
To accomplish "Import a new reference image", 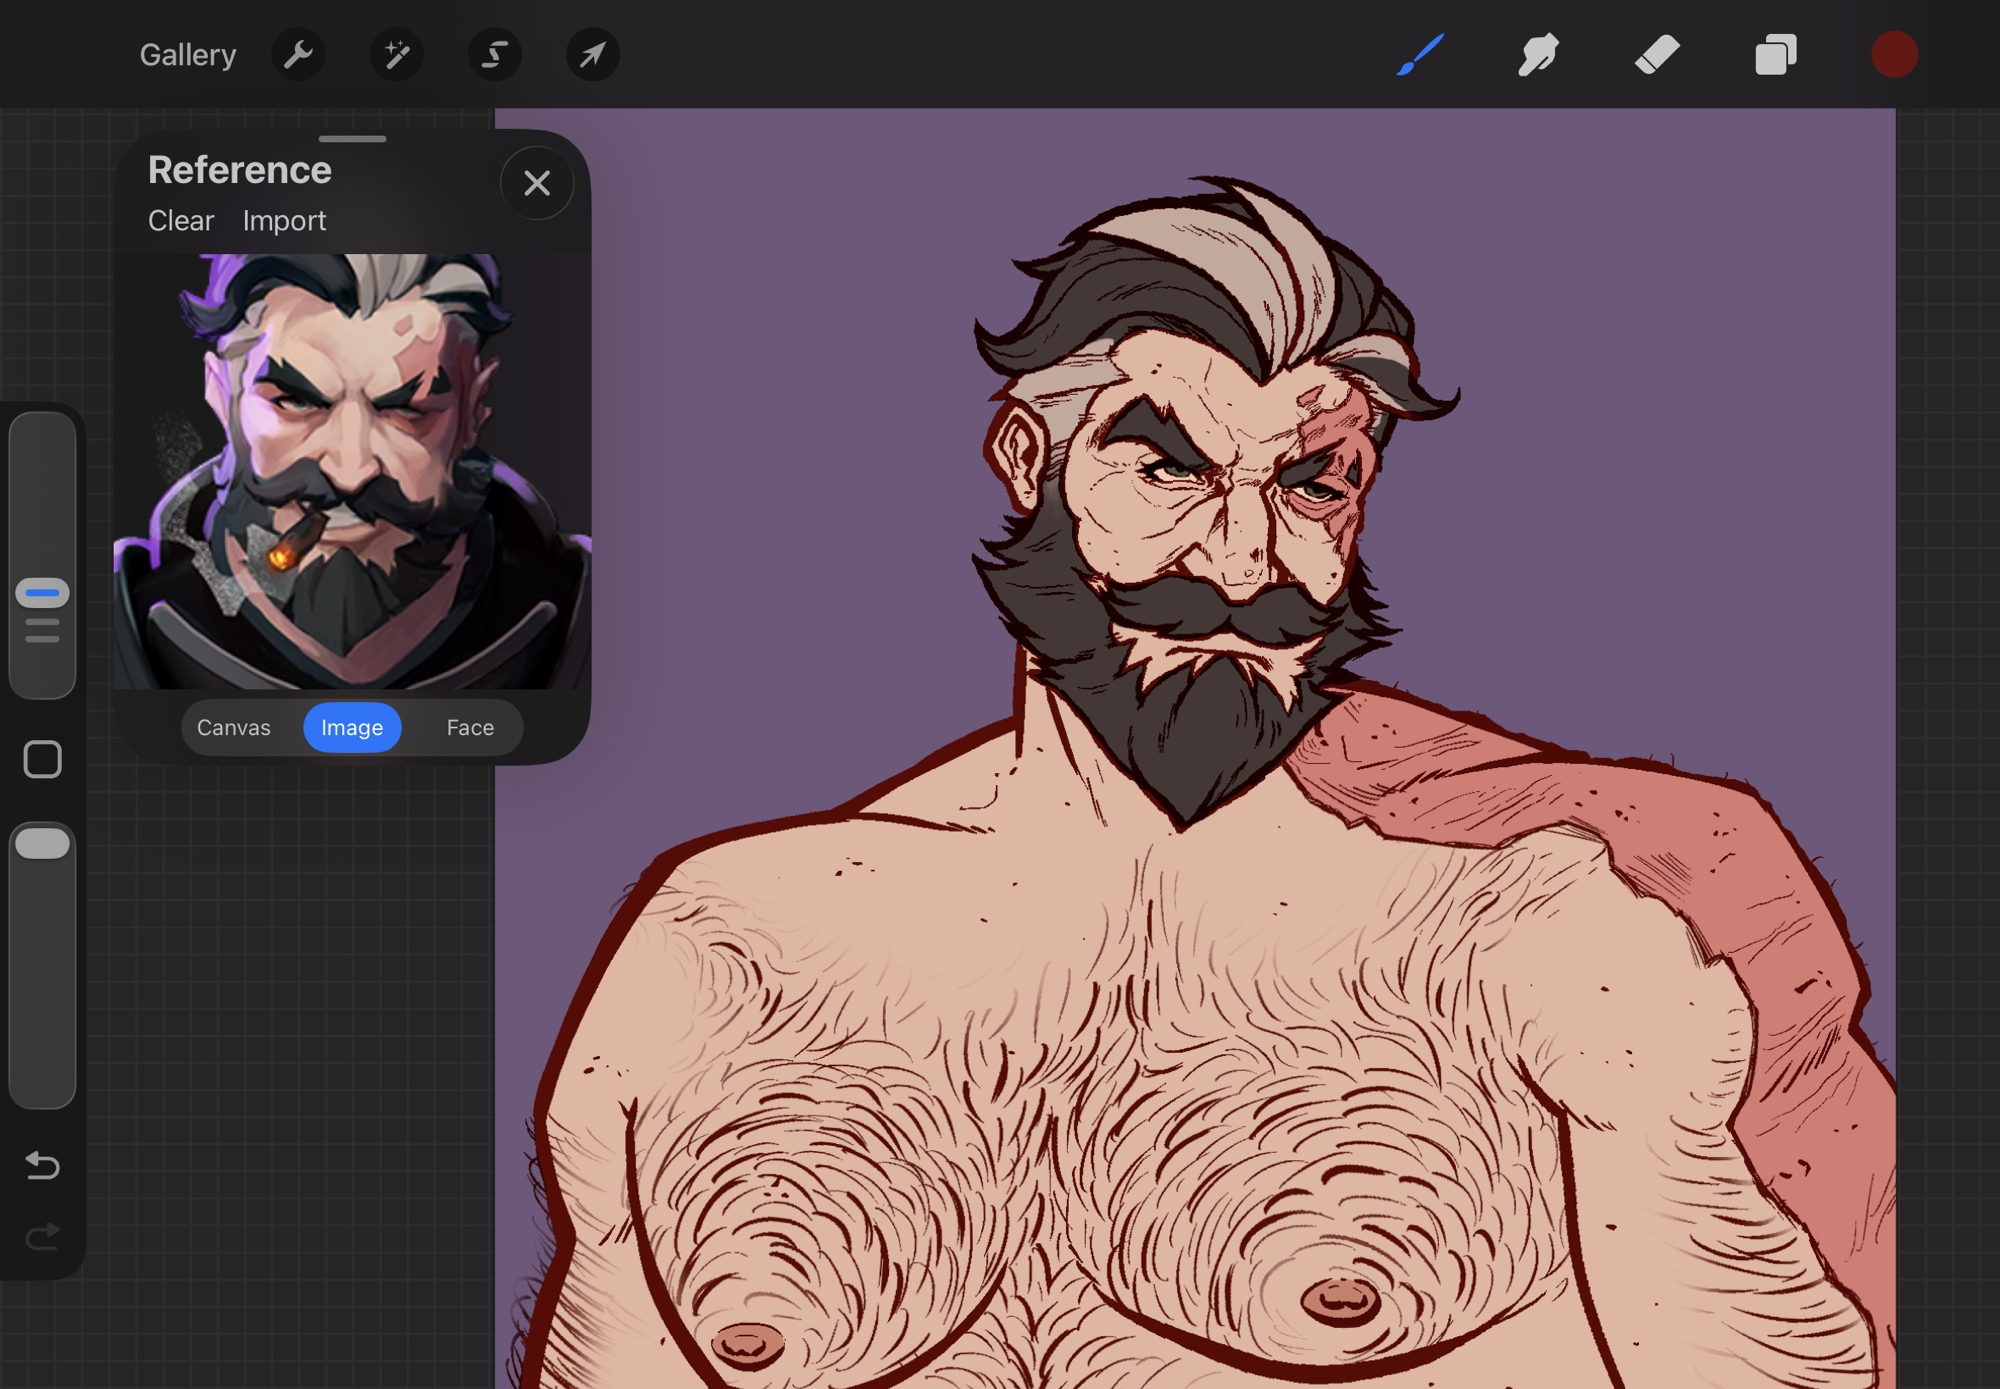I will [x=284, y=220].
